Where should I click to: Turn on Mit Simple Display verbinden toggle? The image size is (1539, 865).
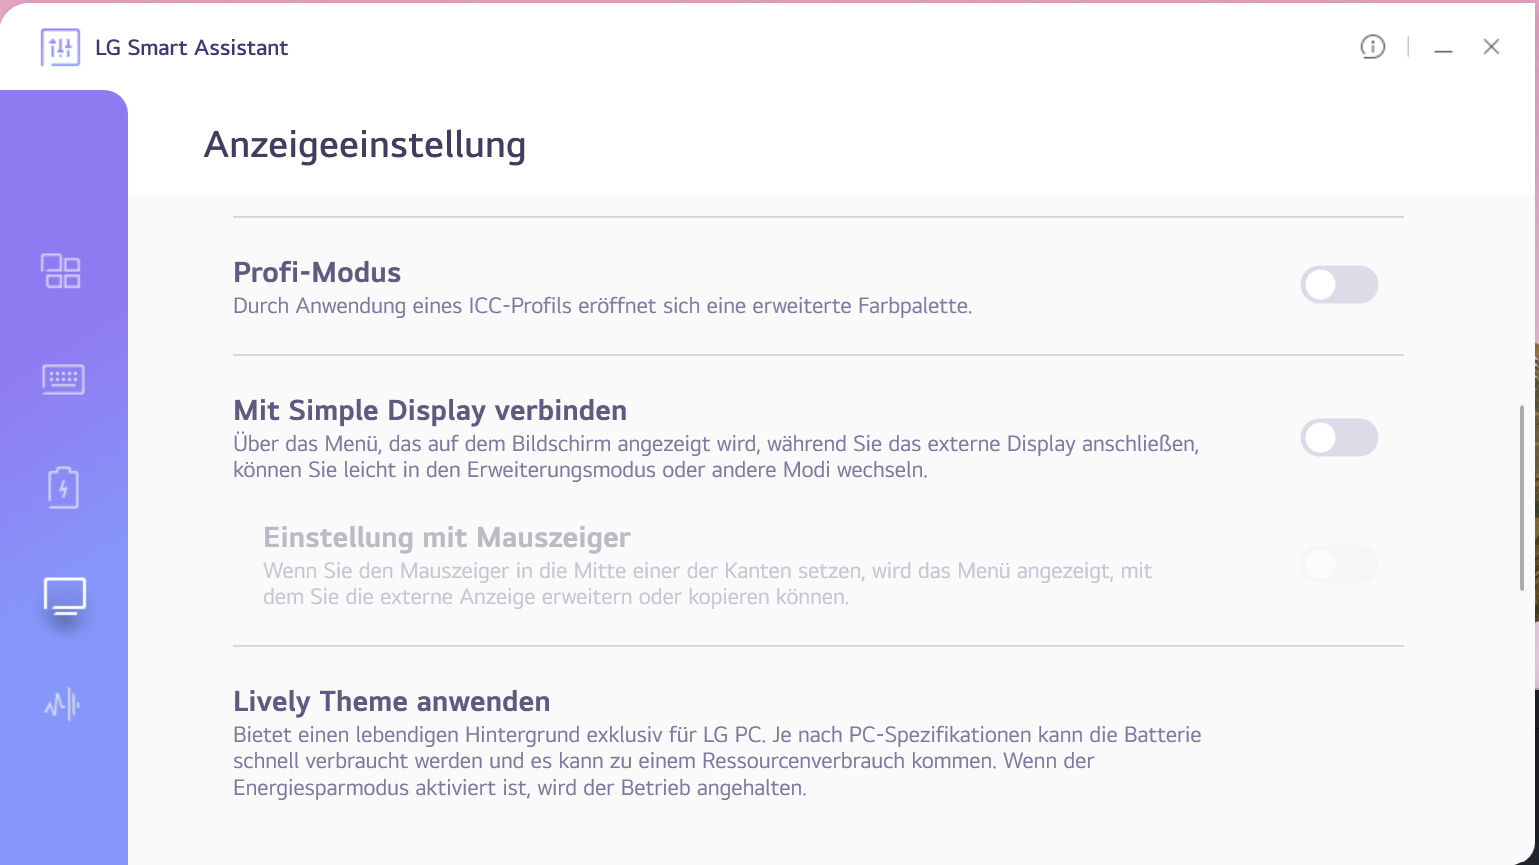[1338, 438]
